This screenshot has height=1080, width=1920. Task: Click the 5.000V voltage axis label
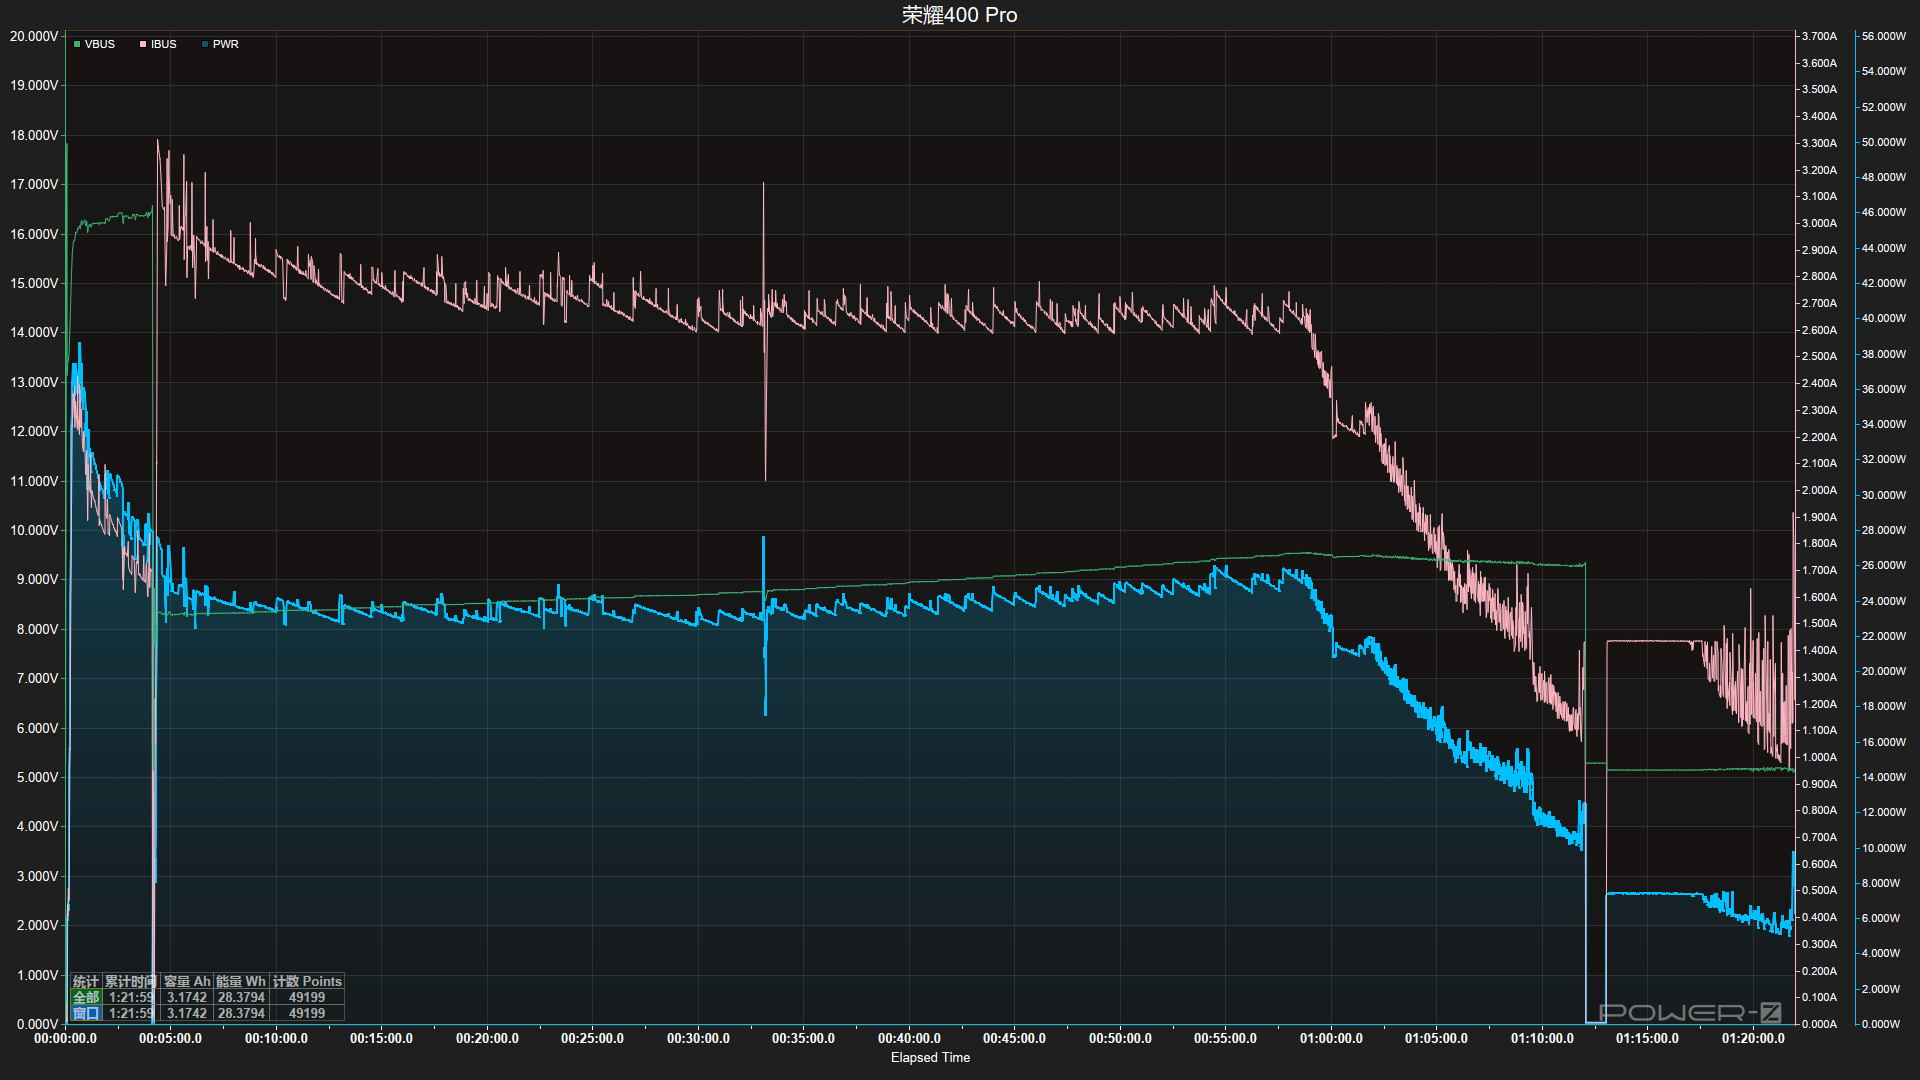pos(38,777)
